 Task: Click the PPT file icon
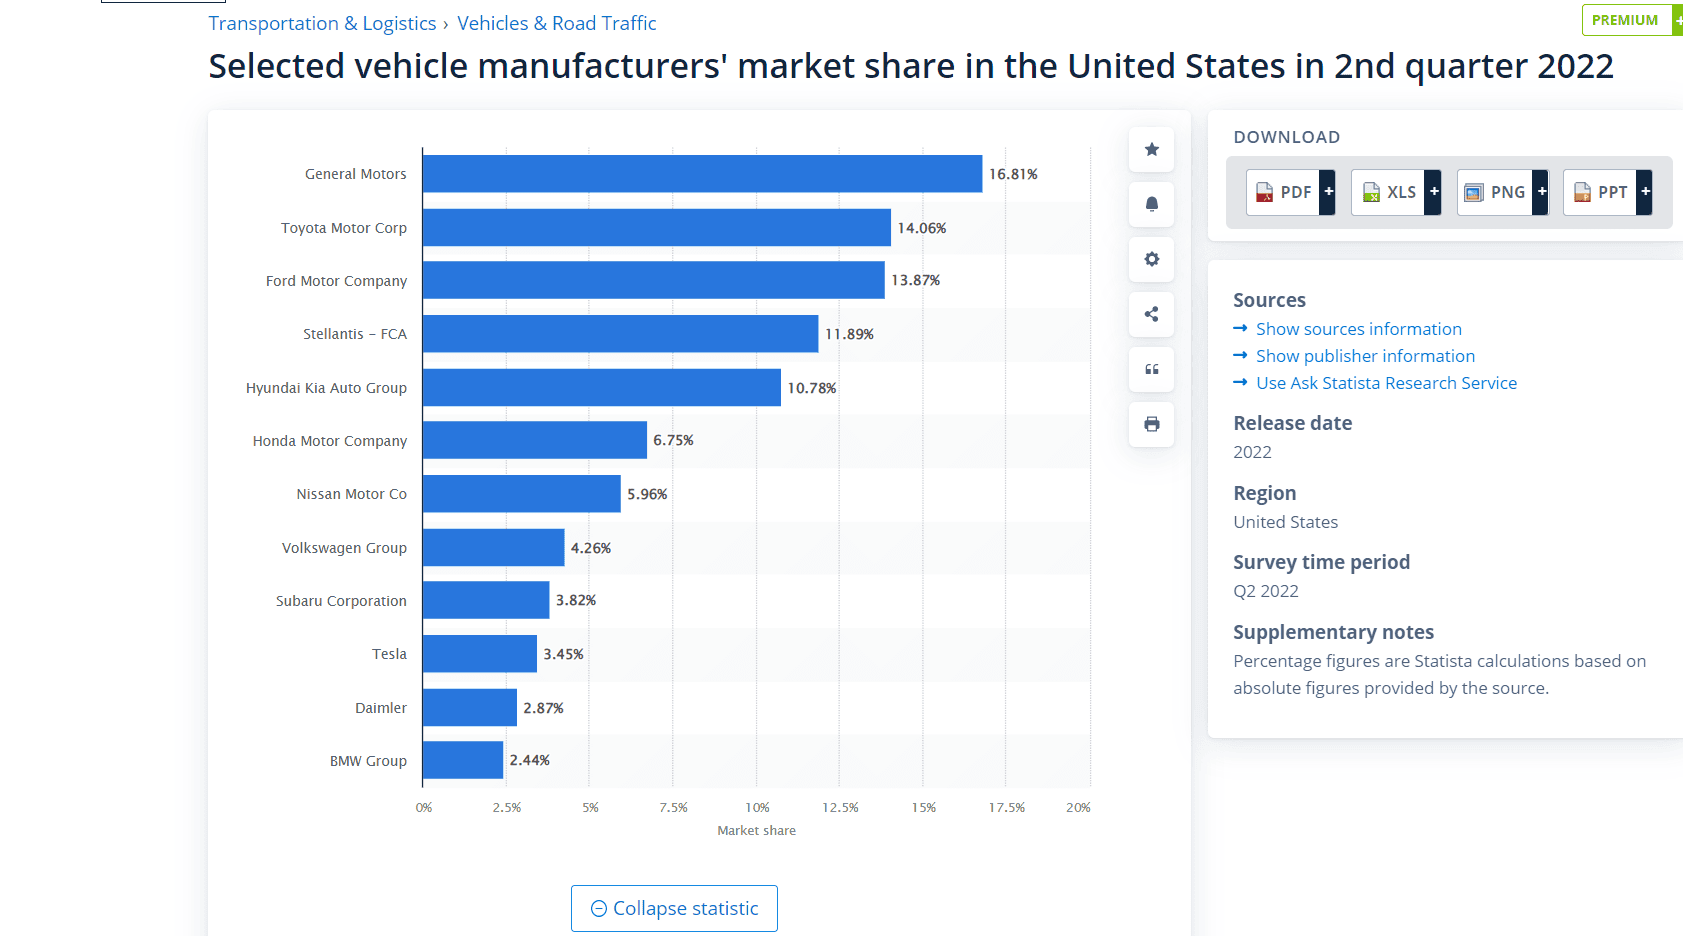(x=1582, y=192)
